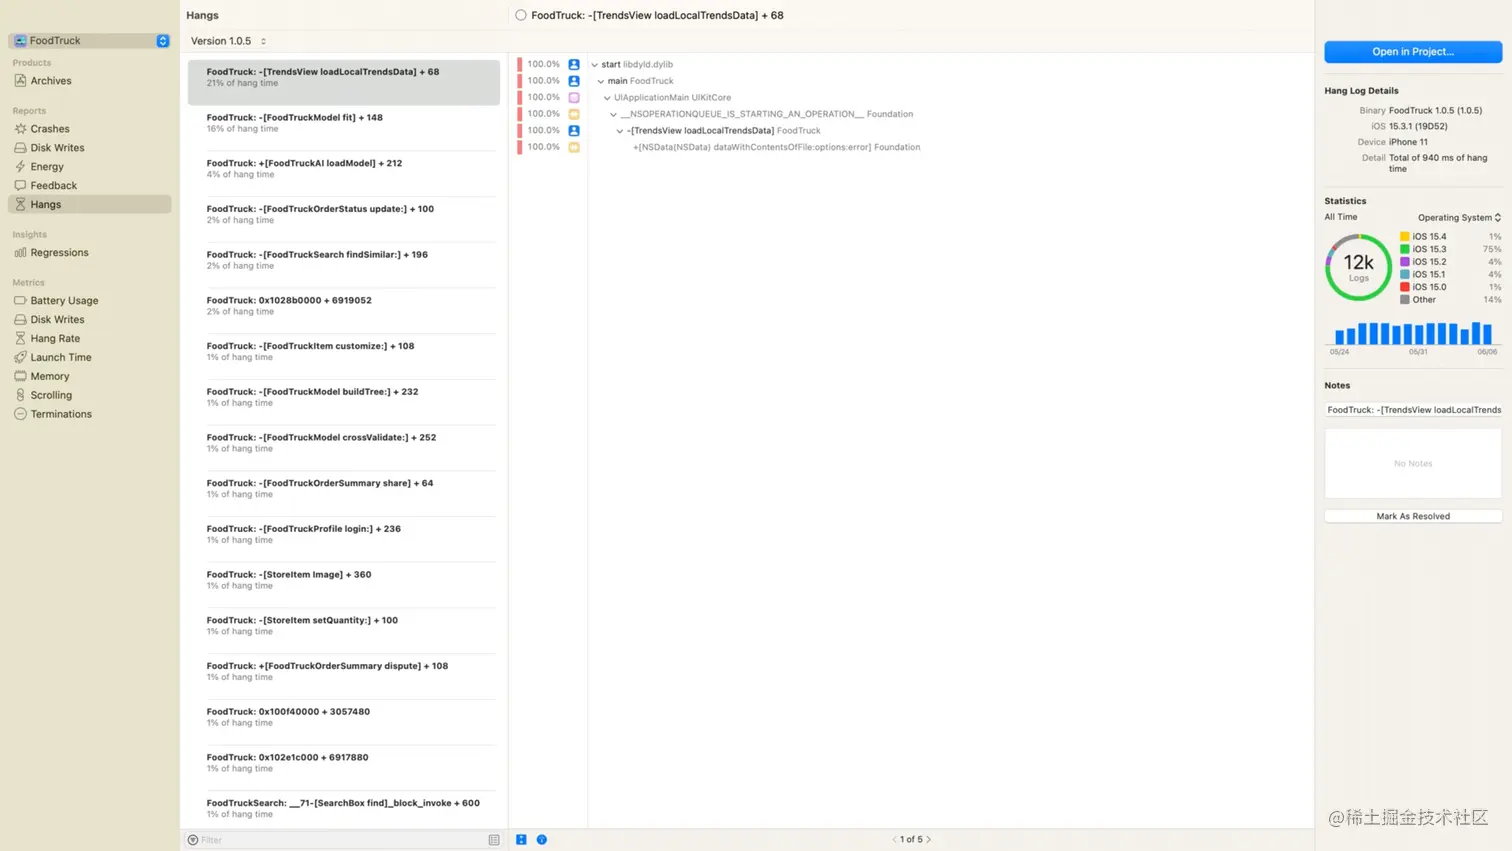Select the FoodTruckItem customize: + 108 hang
Image resolution: width=1512 pixels, height=851 pixels.
coord(344,351)
